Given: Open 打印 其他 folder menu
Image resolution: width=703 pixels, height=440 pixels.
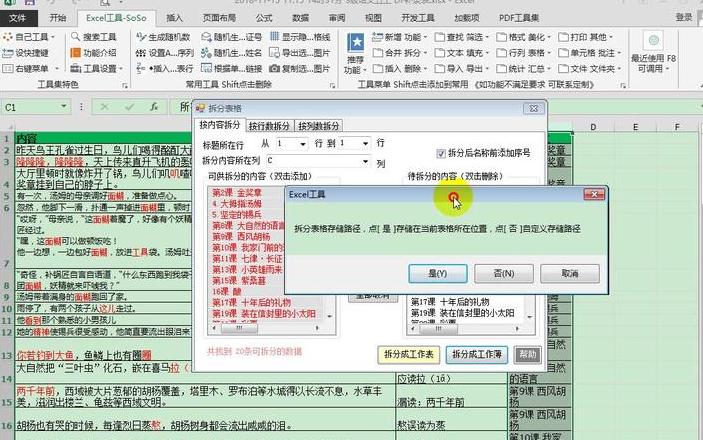Looking at the screenshot, I should pos(586,37).
